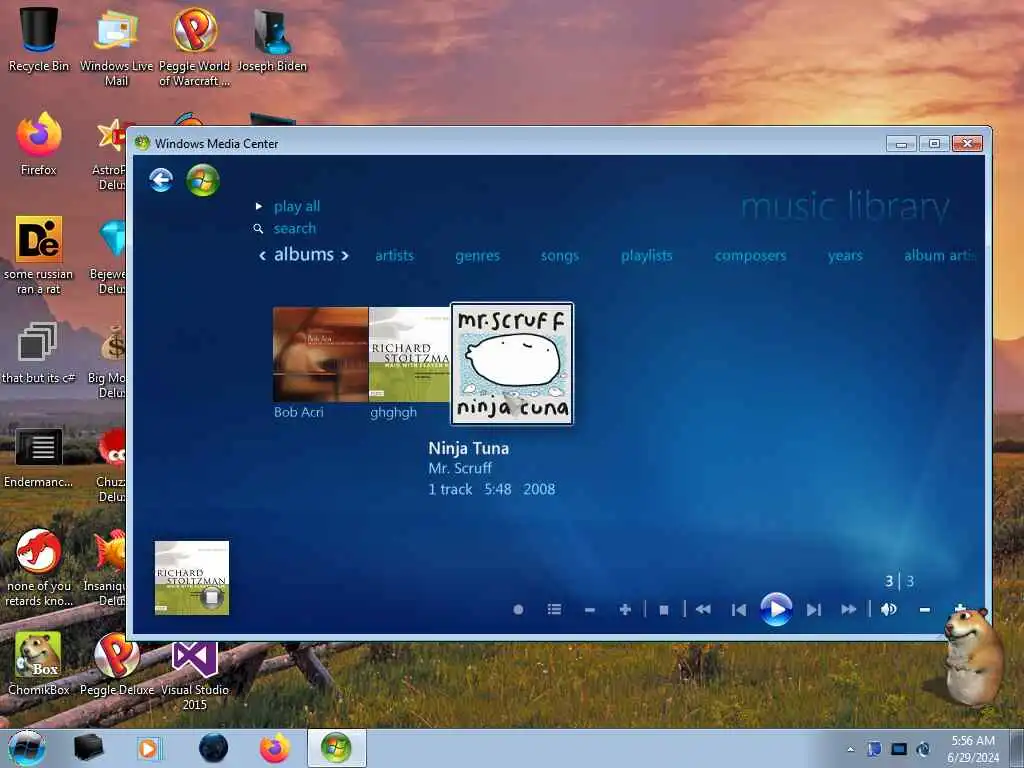Screen dimensions: 1024x768
Task: Open Peggle Deluxe desktop shortcut
Action: (116, 664)
